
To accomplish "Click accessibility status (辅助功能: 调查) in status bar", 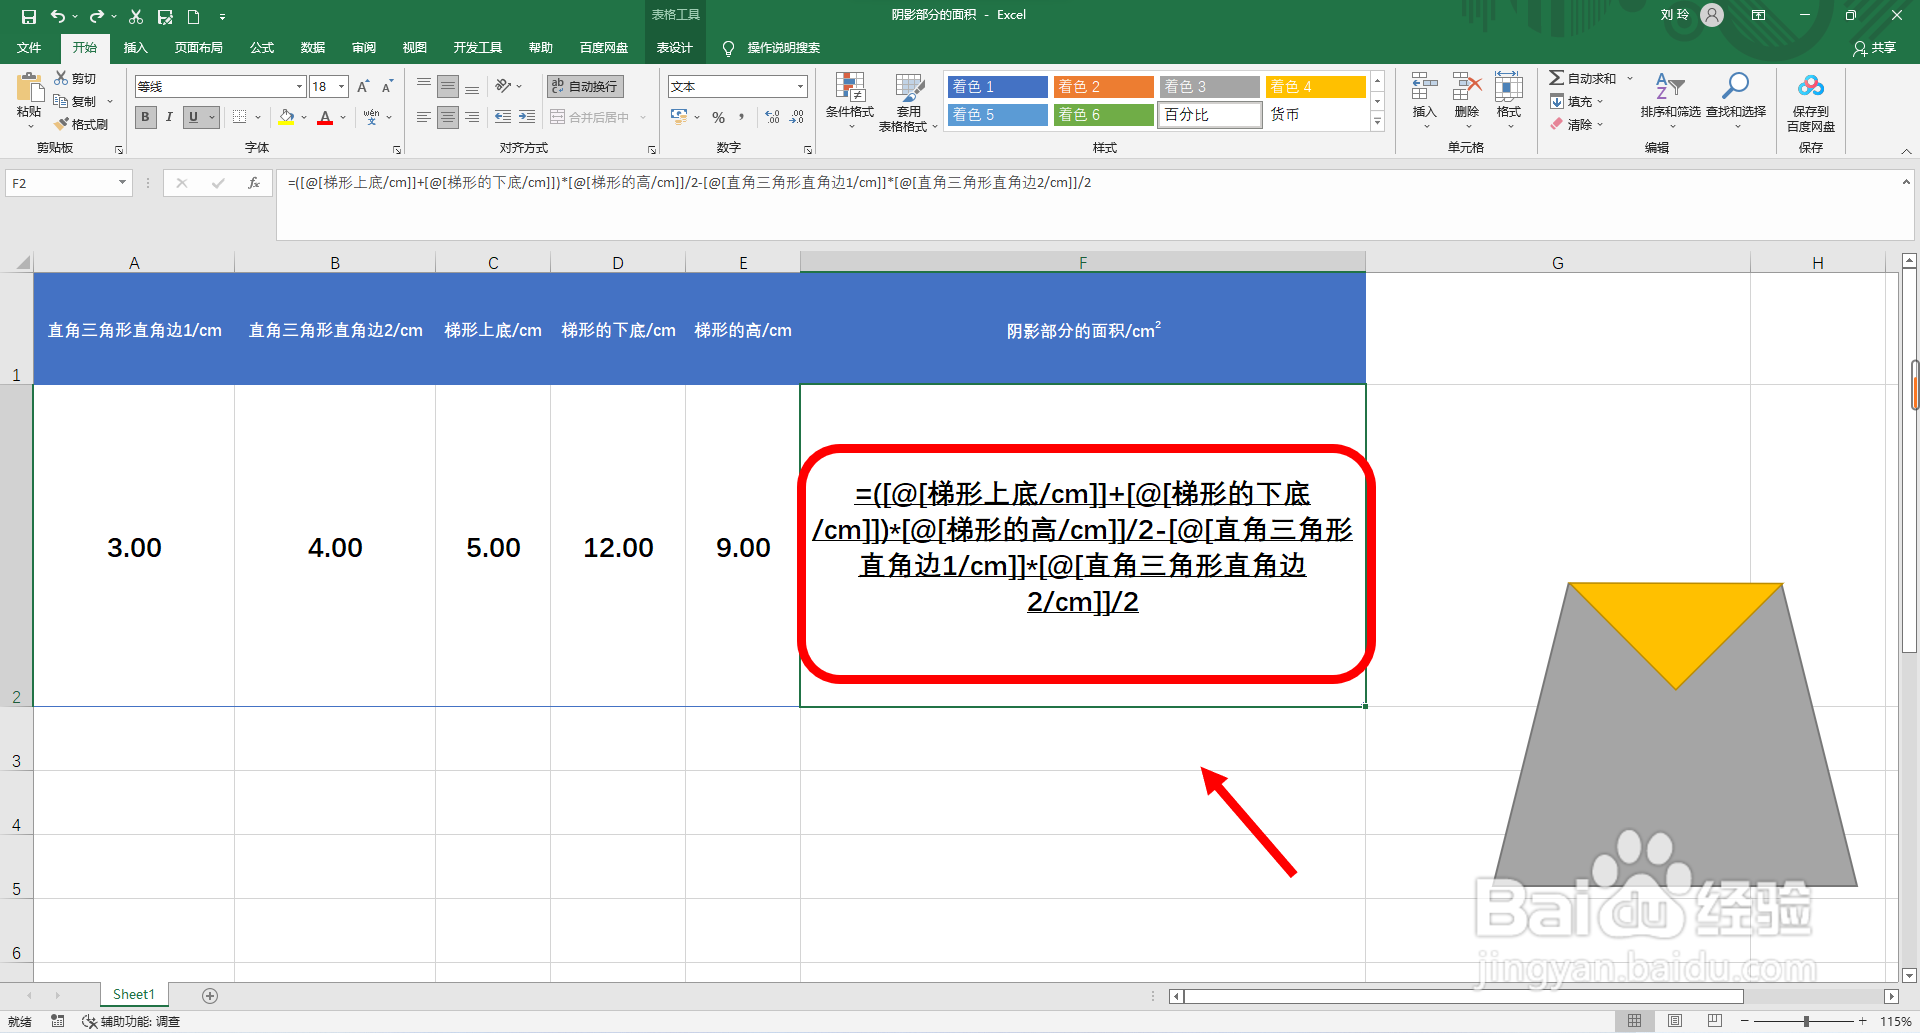I will pos(131,1021).
